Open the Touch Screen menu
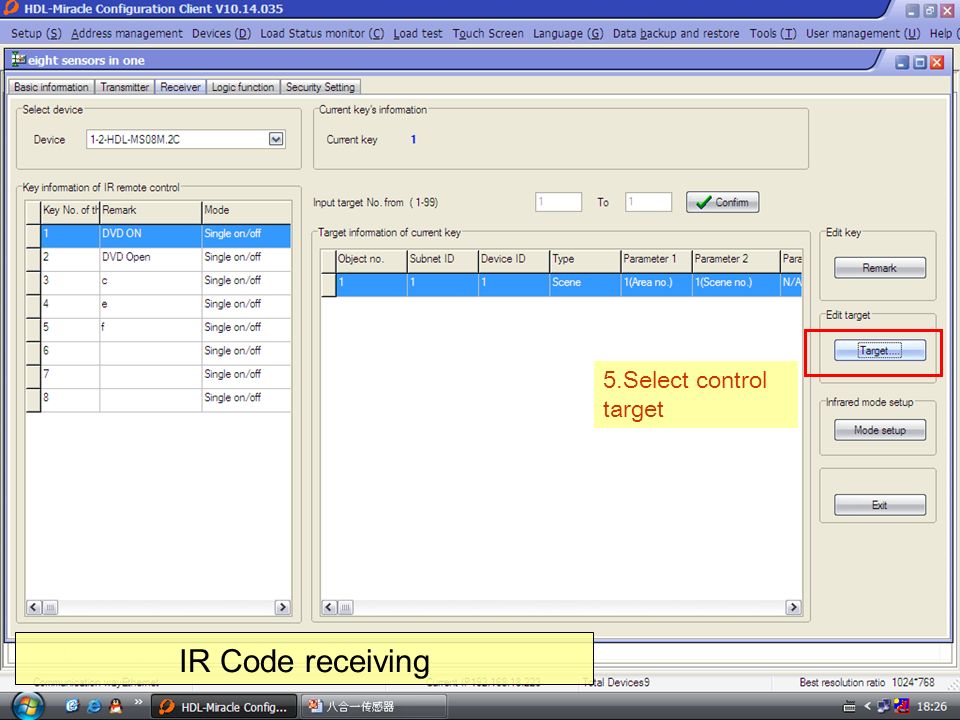The height and width of the screenshot is (720, 960). coord(488,33)
